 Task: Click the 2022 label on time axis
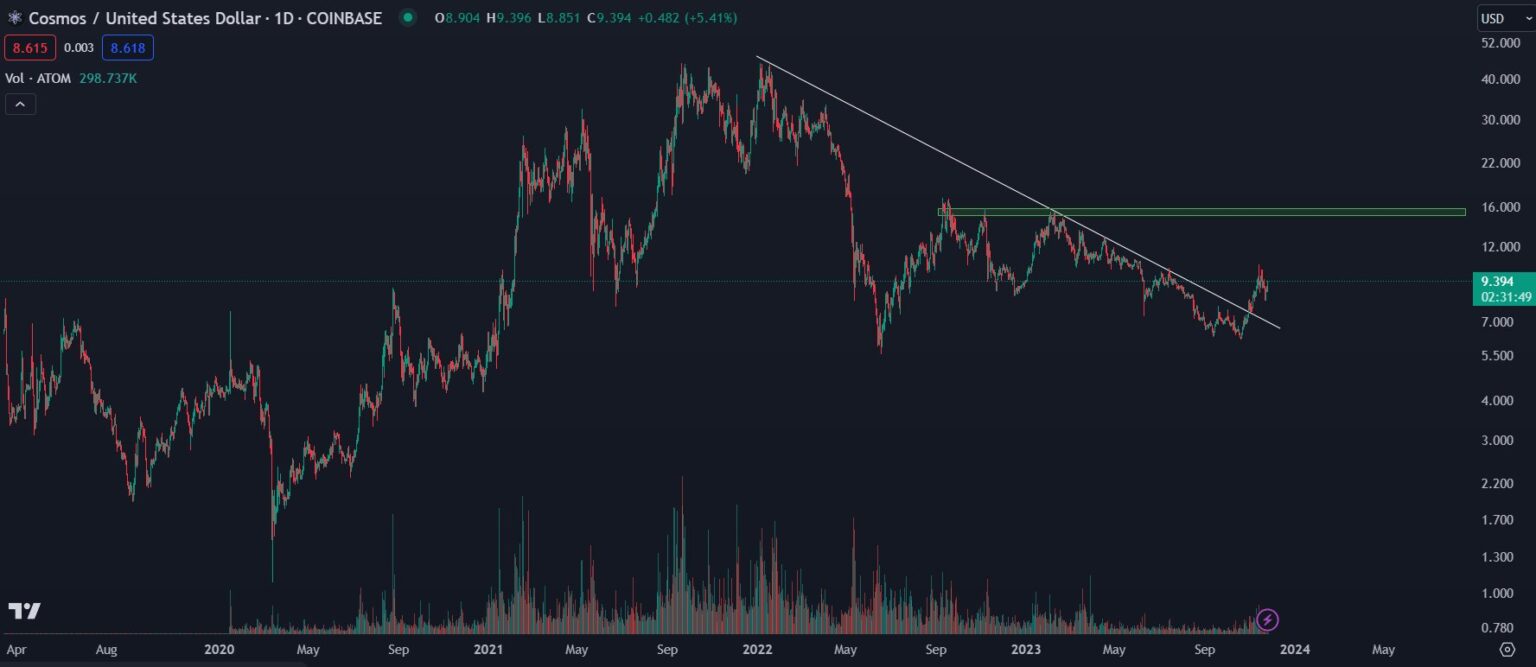[x=757, y=650]
